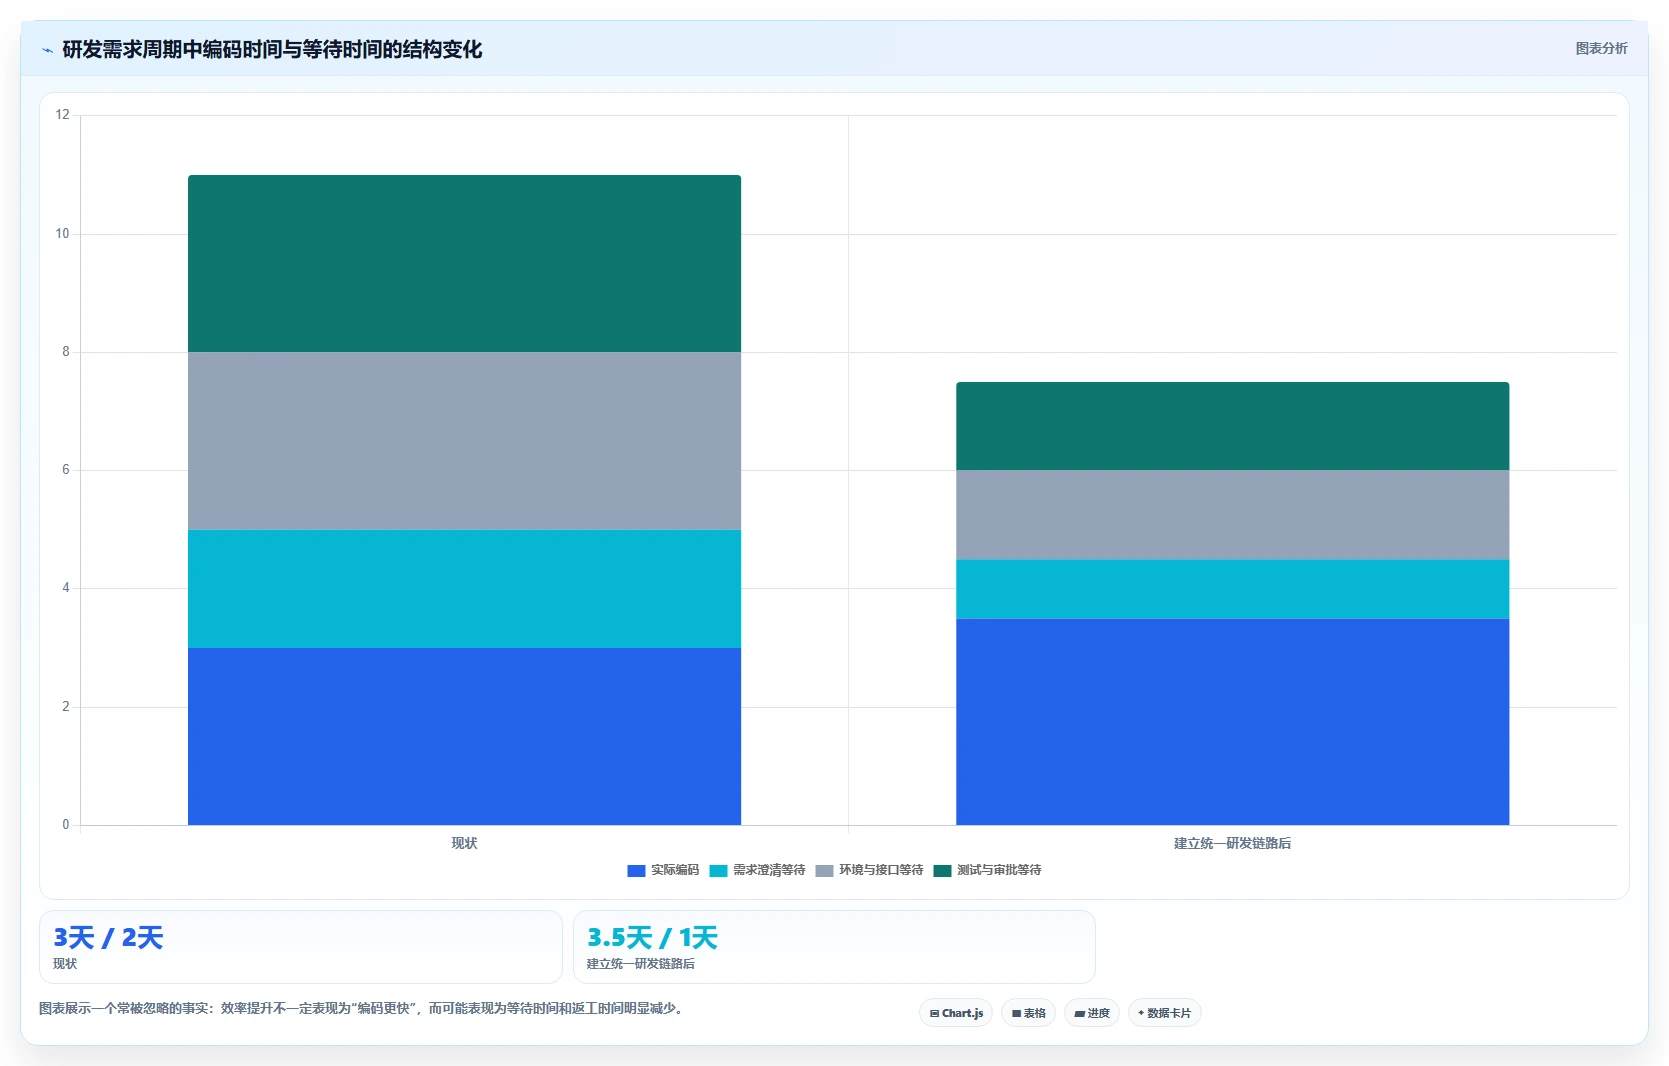
Task: Click the 3天 / 2天 data card value
Action: tap(108, 938)
